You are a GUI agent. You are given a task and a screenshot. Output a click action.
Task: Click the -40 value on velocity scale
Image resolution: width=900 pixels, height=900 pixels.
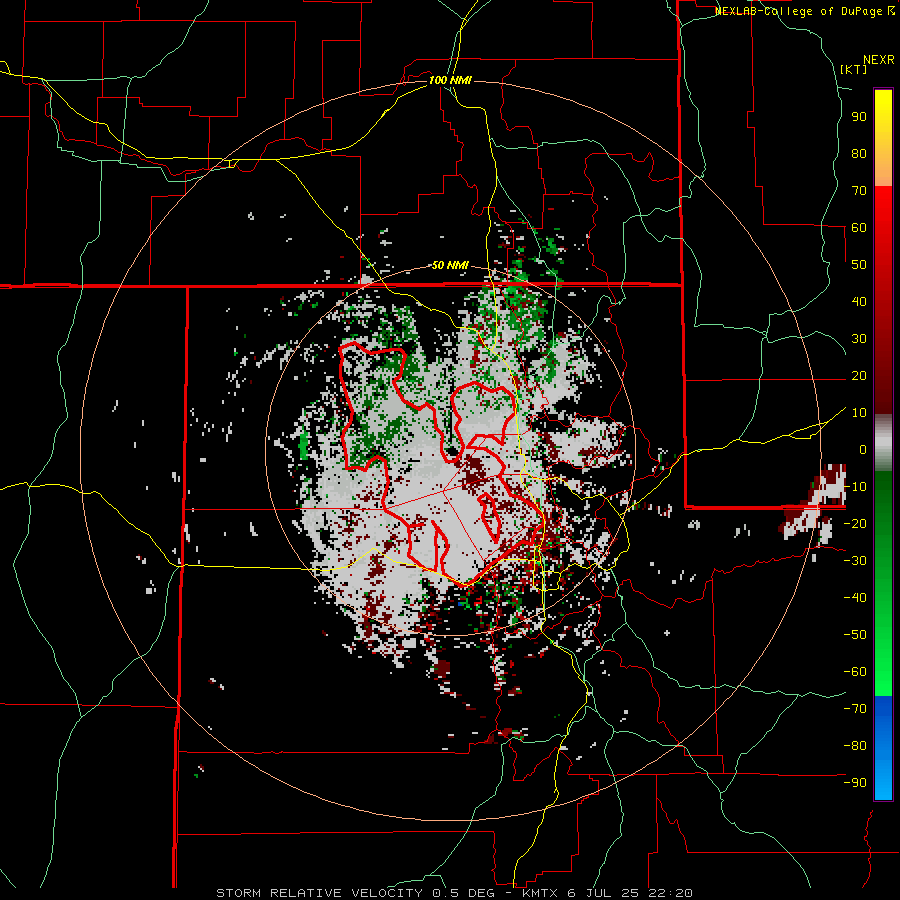coord(855,598)
